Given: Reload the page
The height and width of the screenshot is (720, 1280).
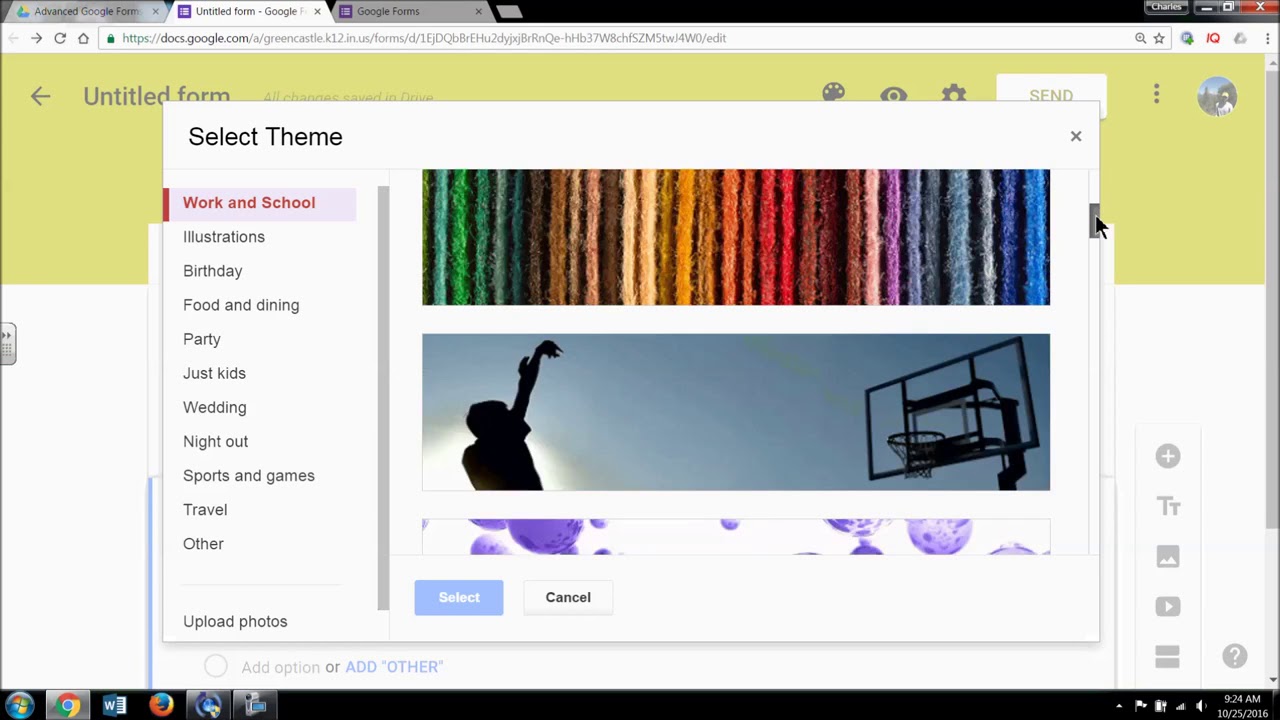Looking at the screenshot, I should [x=60, y=38].
